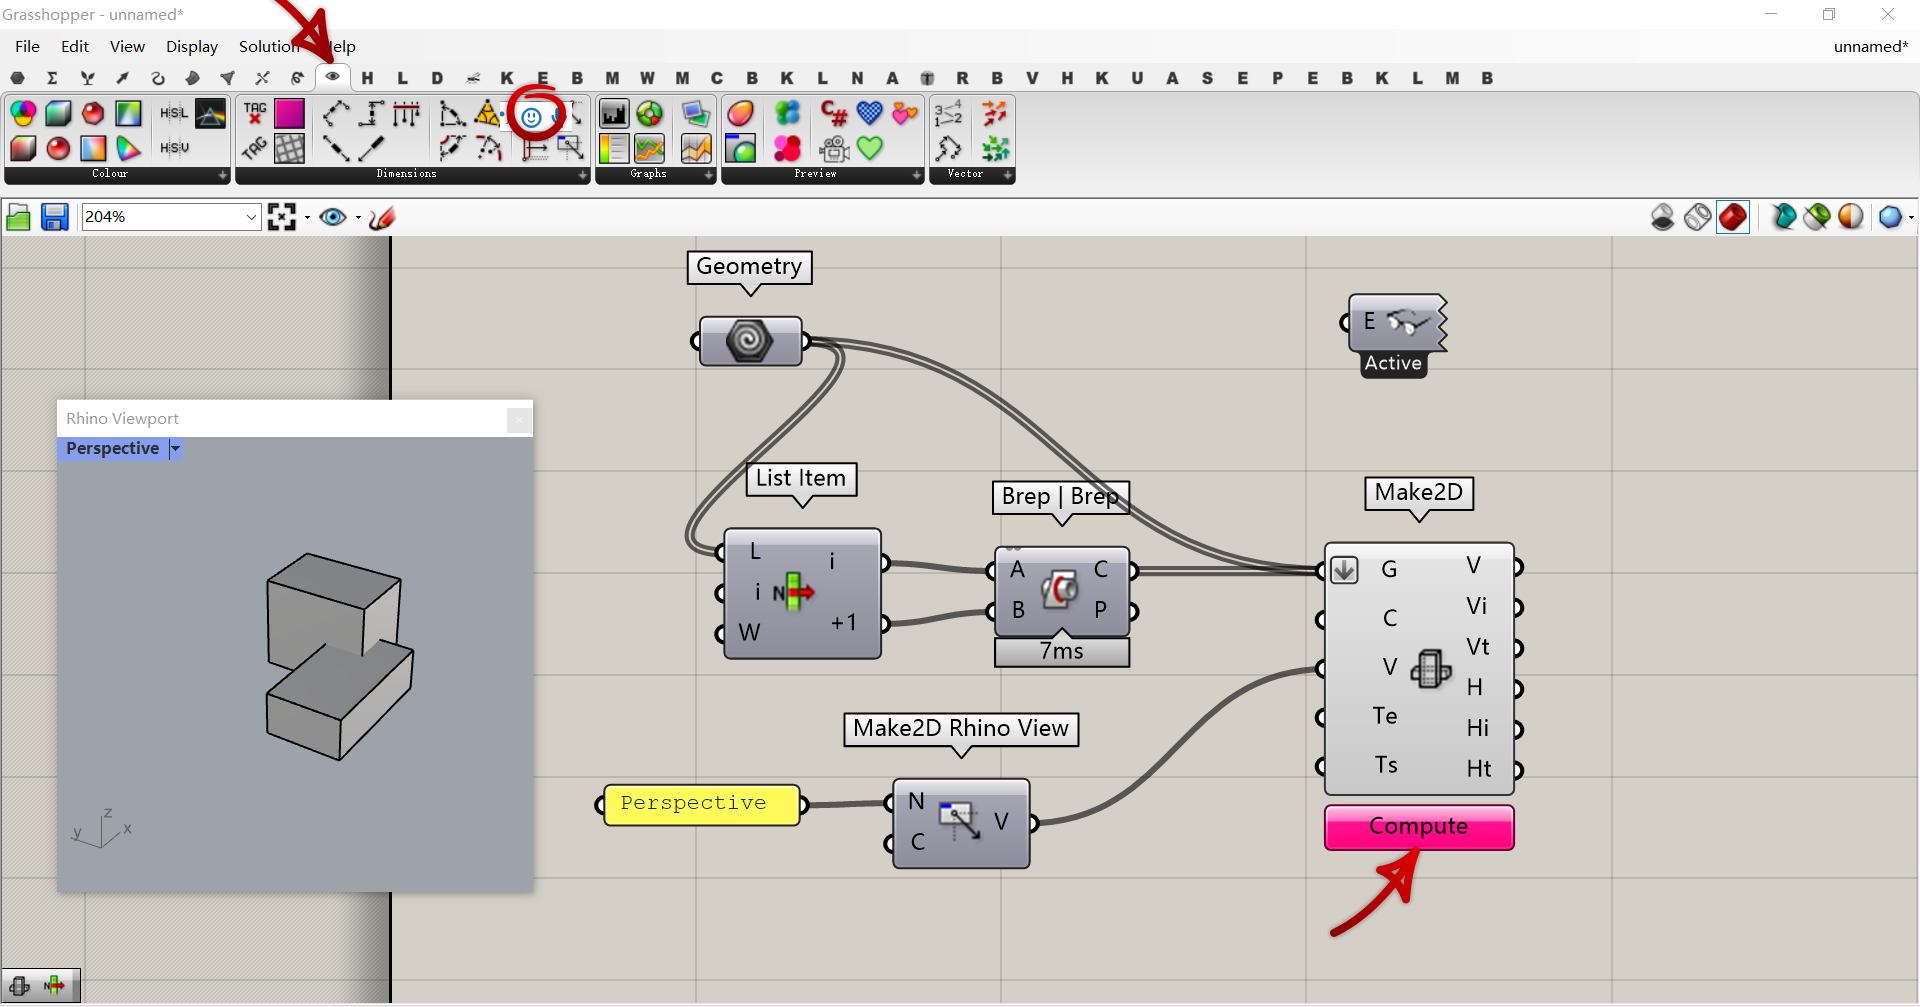This screenshot has width=1920, height=1007.
Task: Open the preview eye dropdown arrow
Action: tap(358, 217)
